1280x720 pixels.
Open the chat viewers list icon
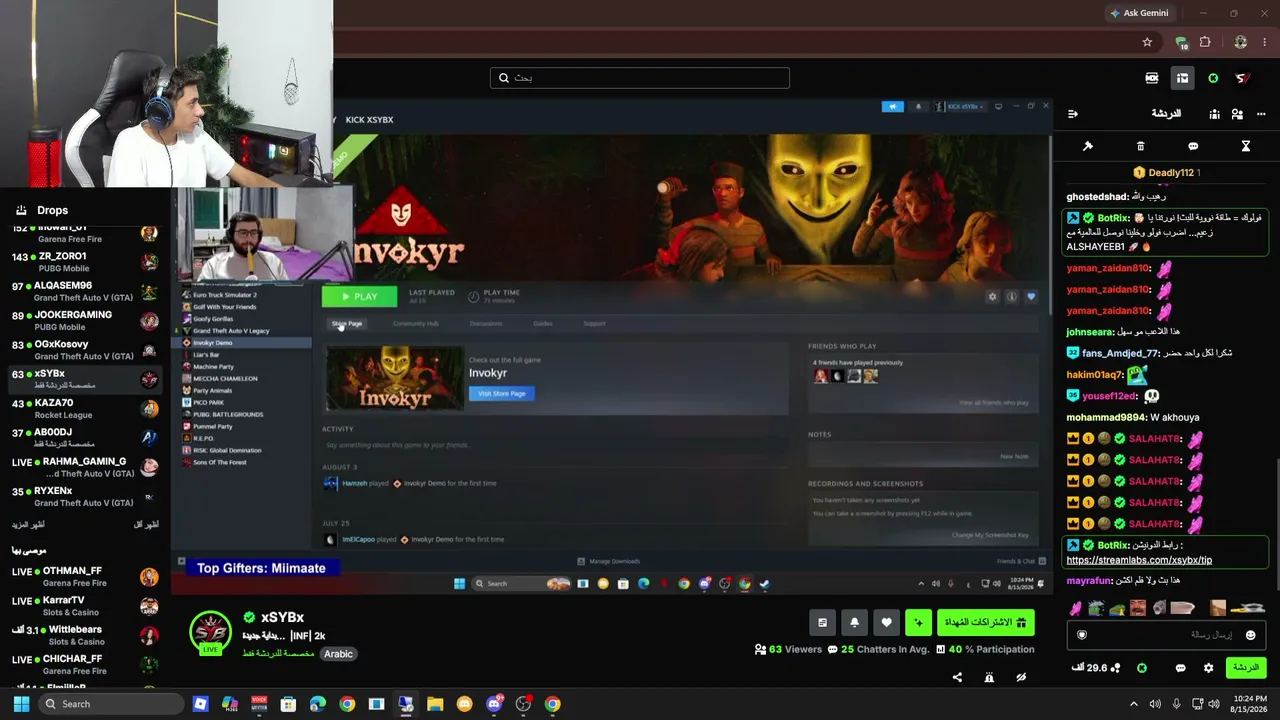coord(1214,114)
